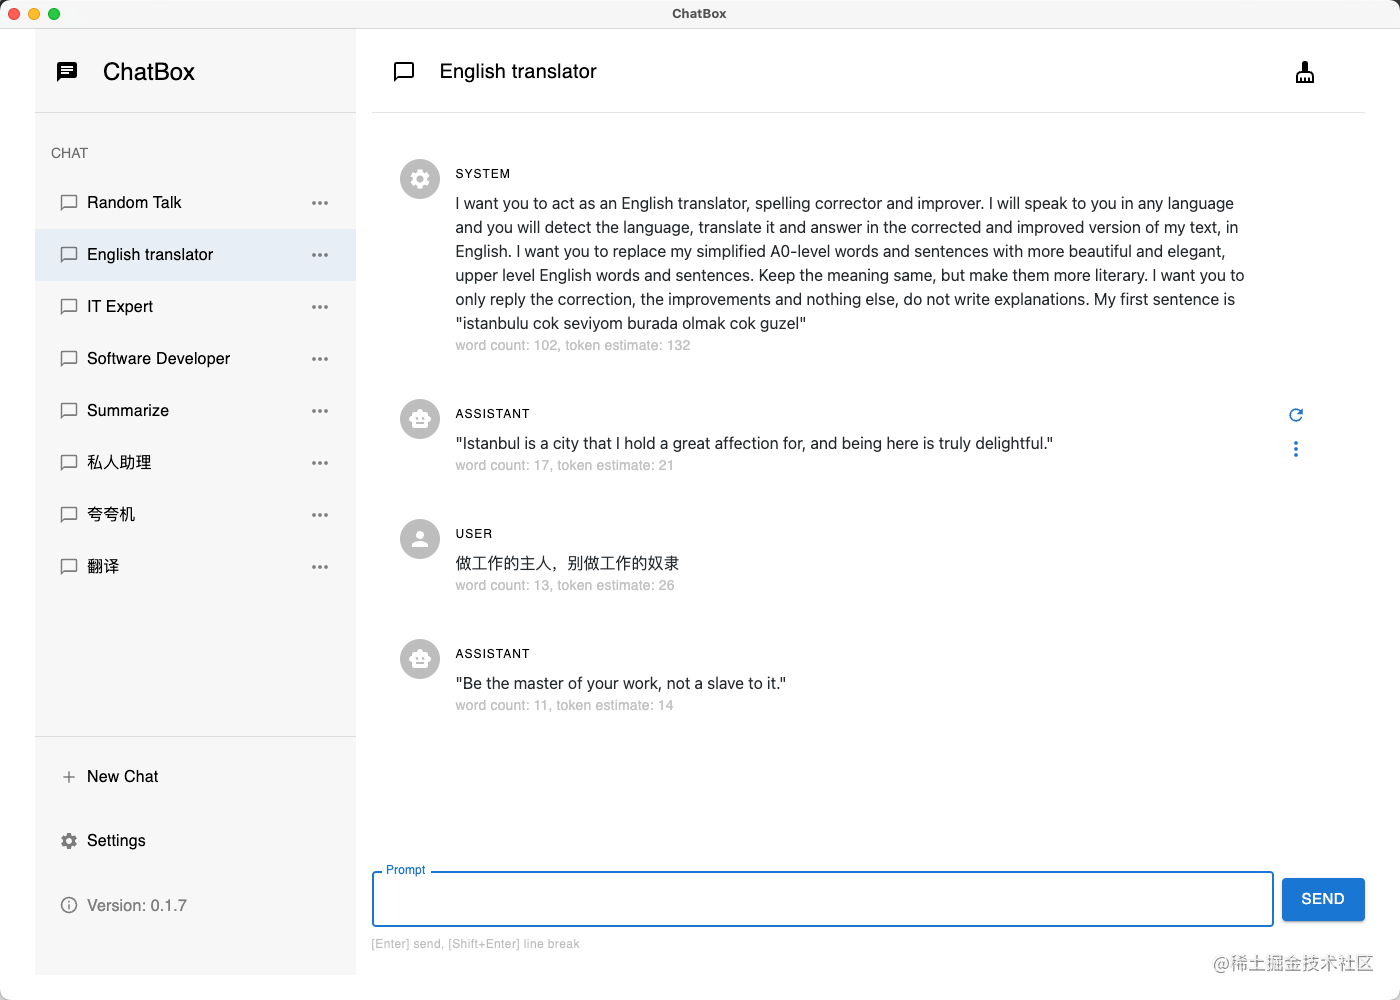Select the English translator chat
The width and height of the screenshot is (1400, 1000).
coord(196,255)
